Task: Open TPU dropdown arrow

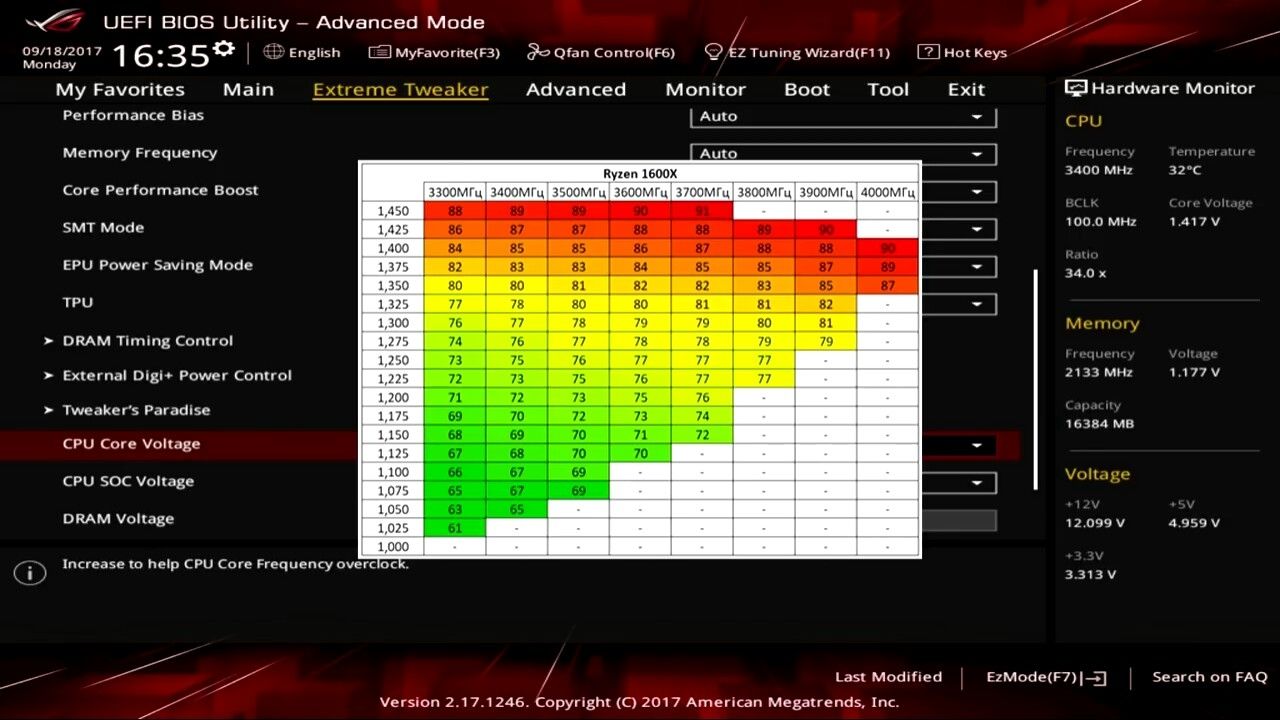Action: (977, 304)
